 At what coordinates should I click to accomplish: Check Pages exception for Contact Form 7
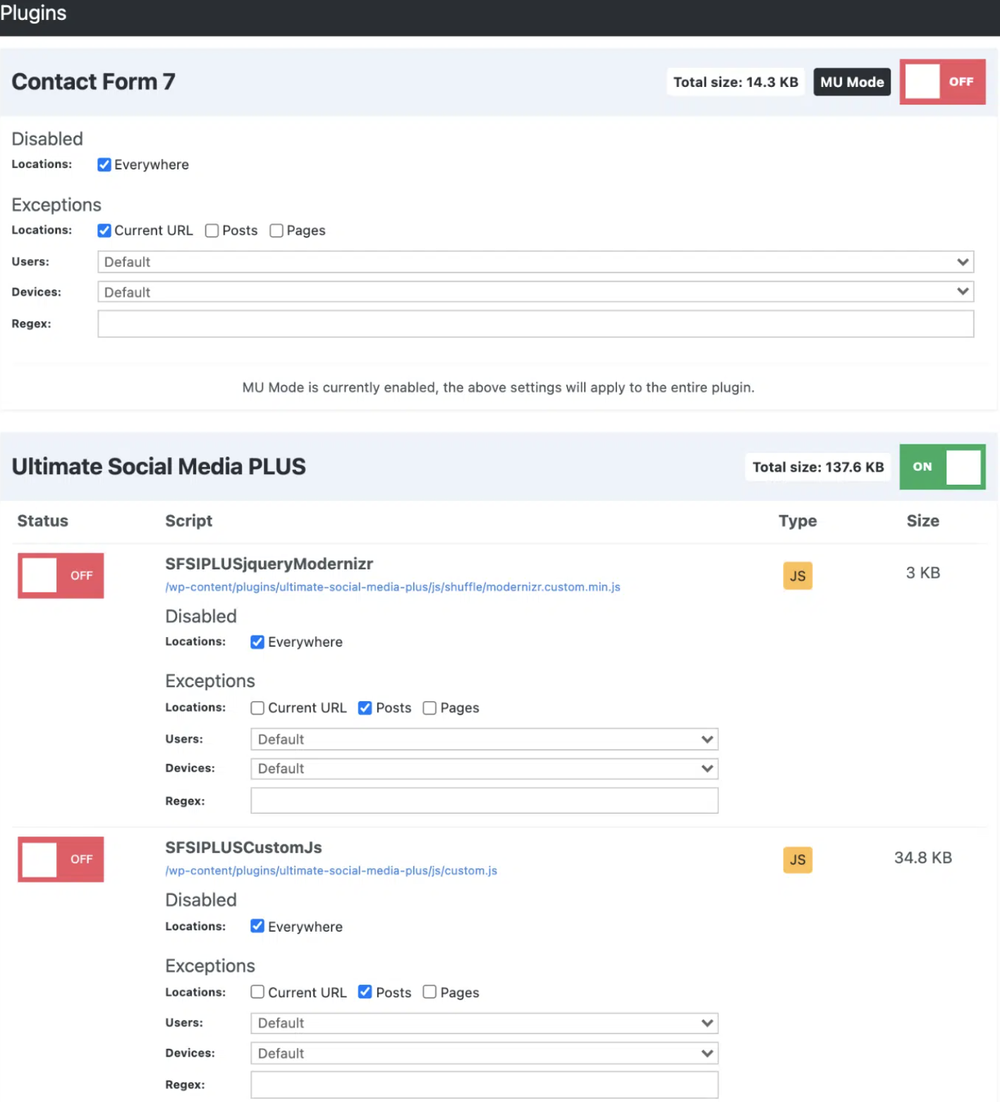(276, 231)
